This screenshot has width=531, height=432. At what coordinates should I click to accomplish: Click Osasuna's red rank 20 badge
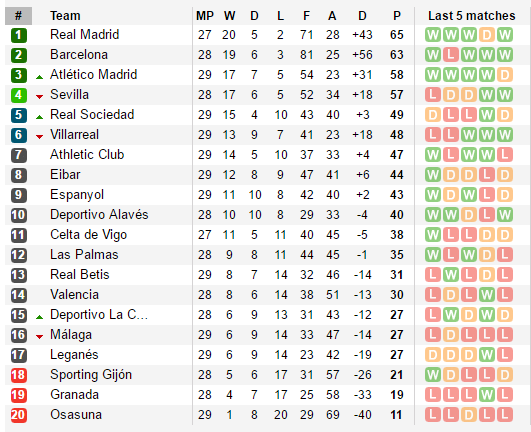click(x=19, y=415)
